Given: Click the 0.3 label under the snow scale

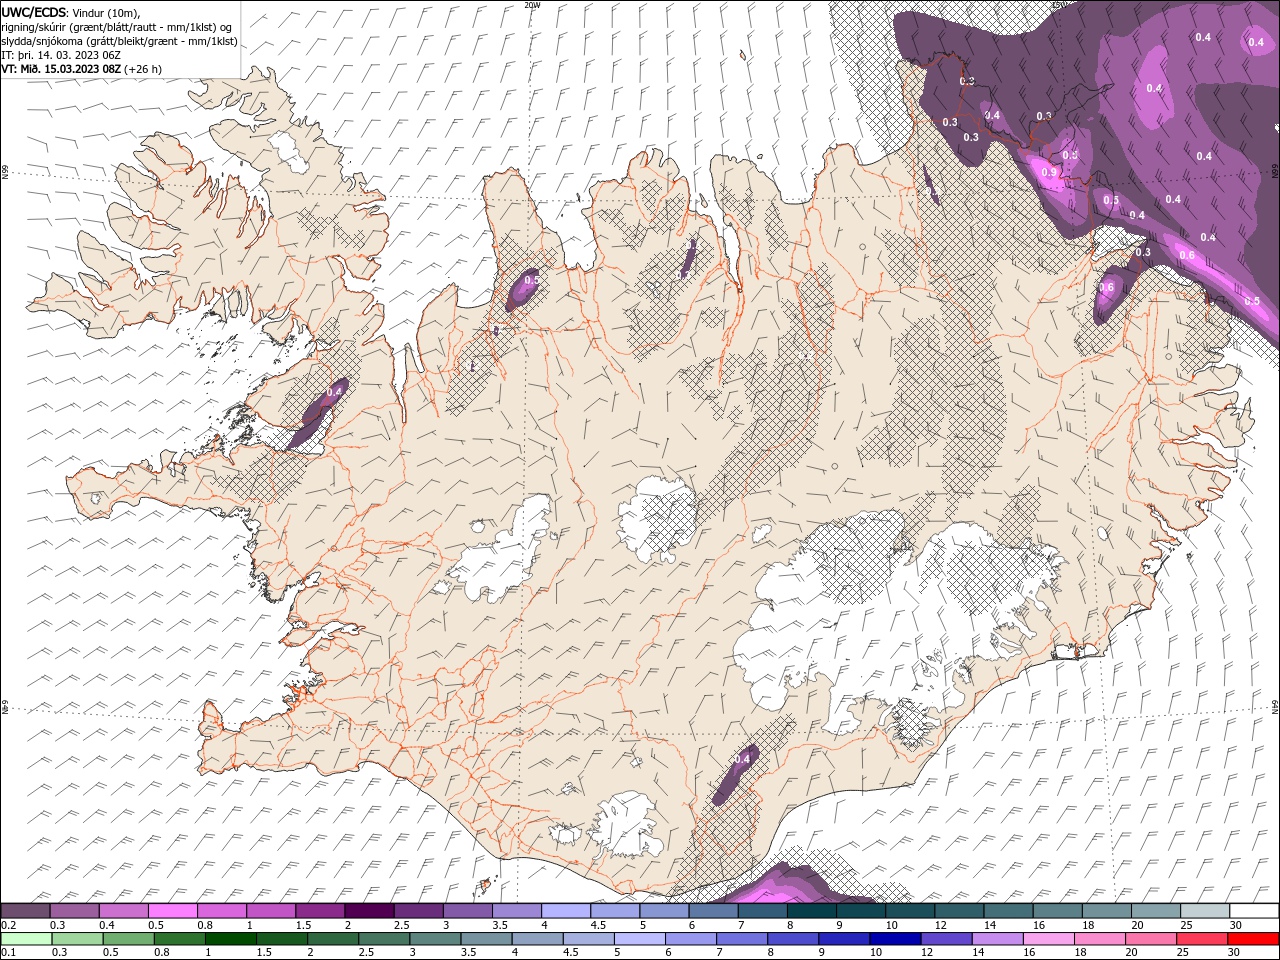Looking at the screenshot, I should point(58,925).
